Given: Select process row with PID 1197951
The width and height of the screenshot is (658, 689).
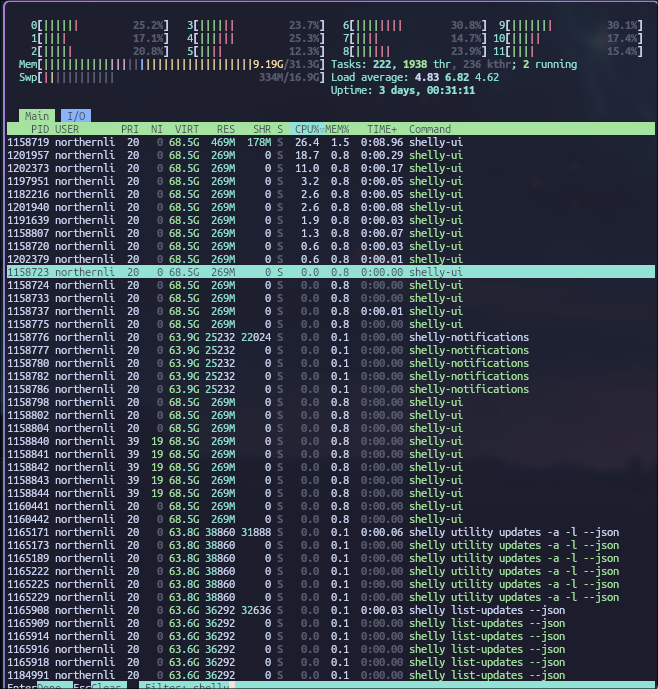Looking at the screenshot, I should 331,181.
